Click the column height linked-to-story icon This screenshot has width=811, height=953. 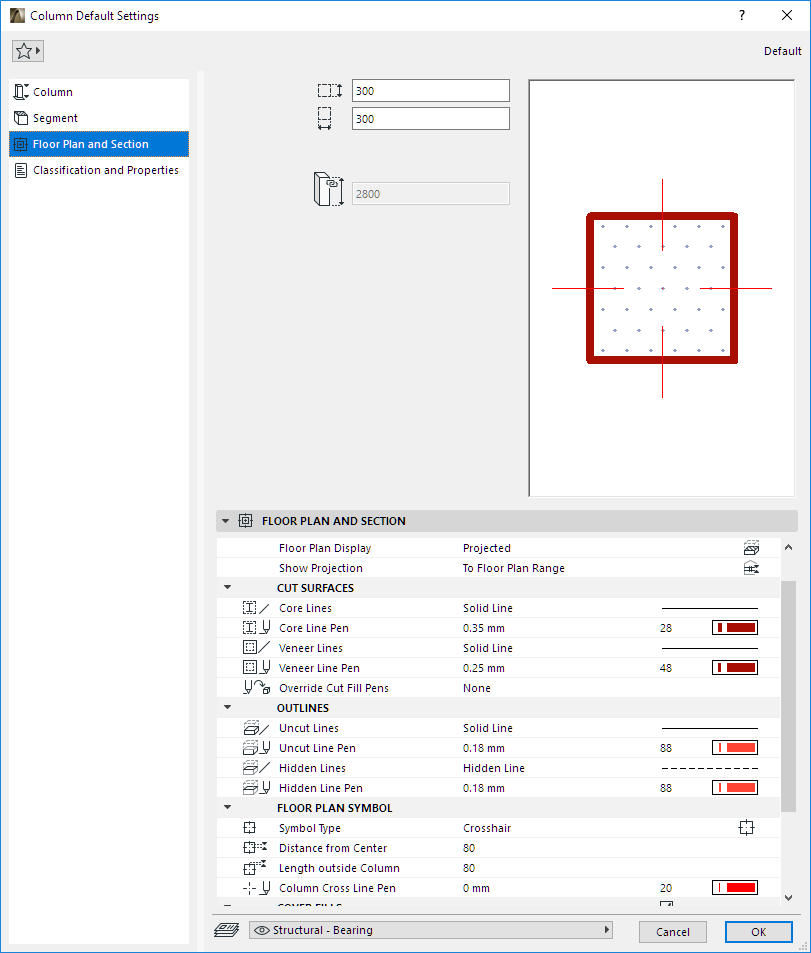click(329, 189)
